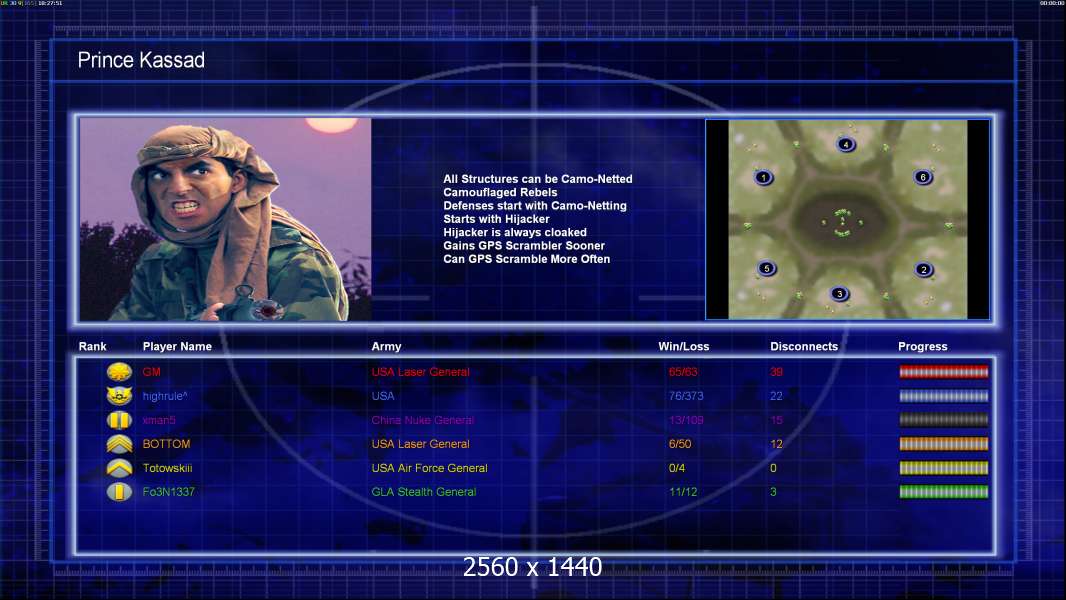Click Fo3N1337's disconnects value 3
Viewport: 1066px width, 600px height.
(773, 491)
